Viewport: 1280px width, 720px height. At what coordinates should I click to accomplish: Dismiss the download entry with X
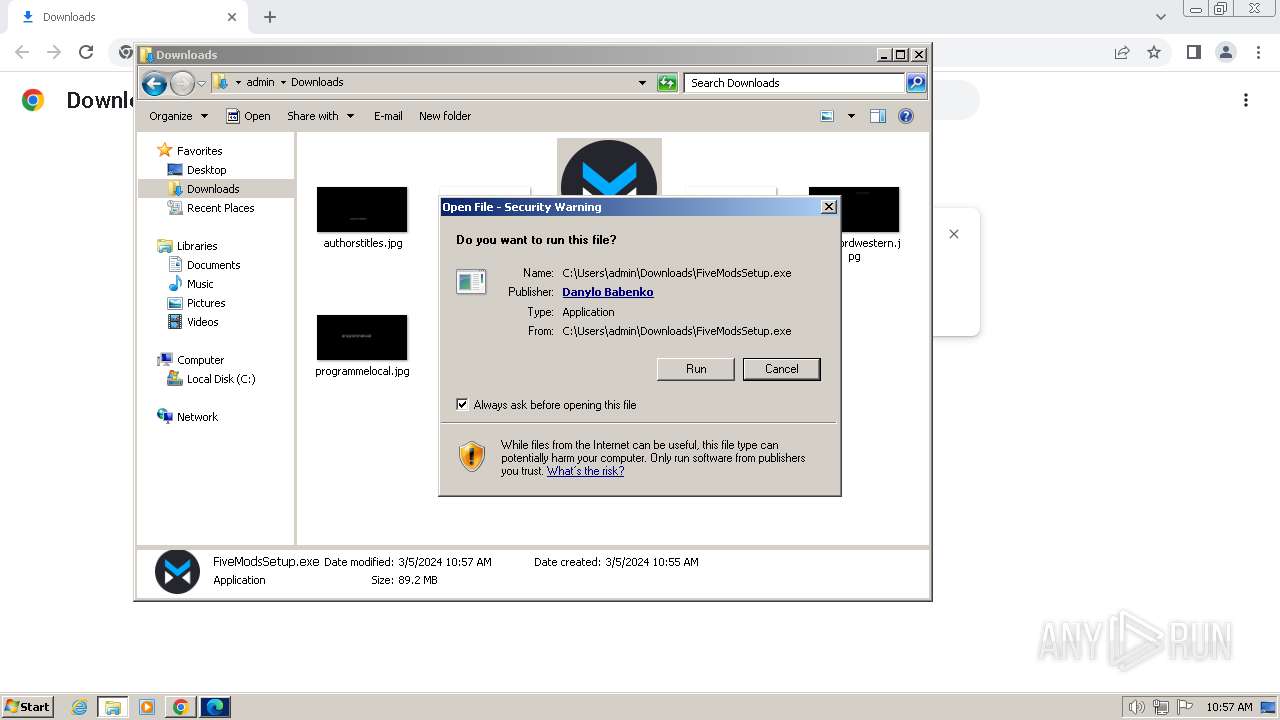pyautogui.click(x=954, y=234)
